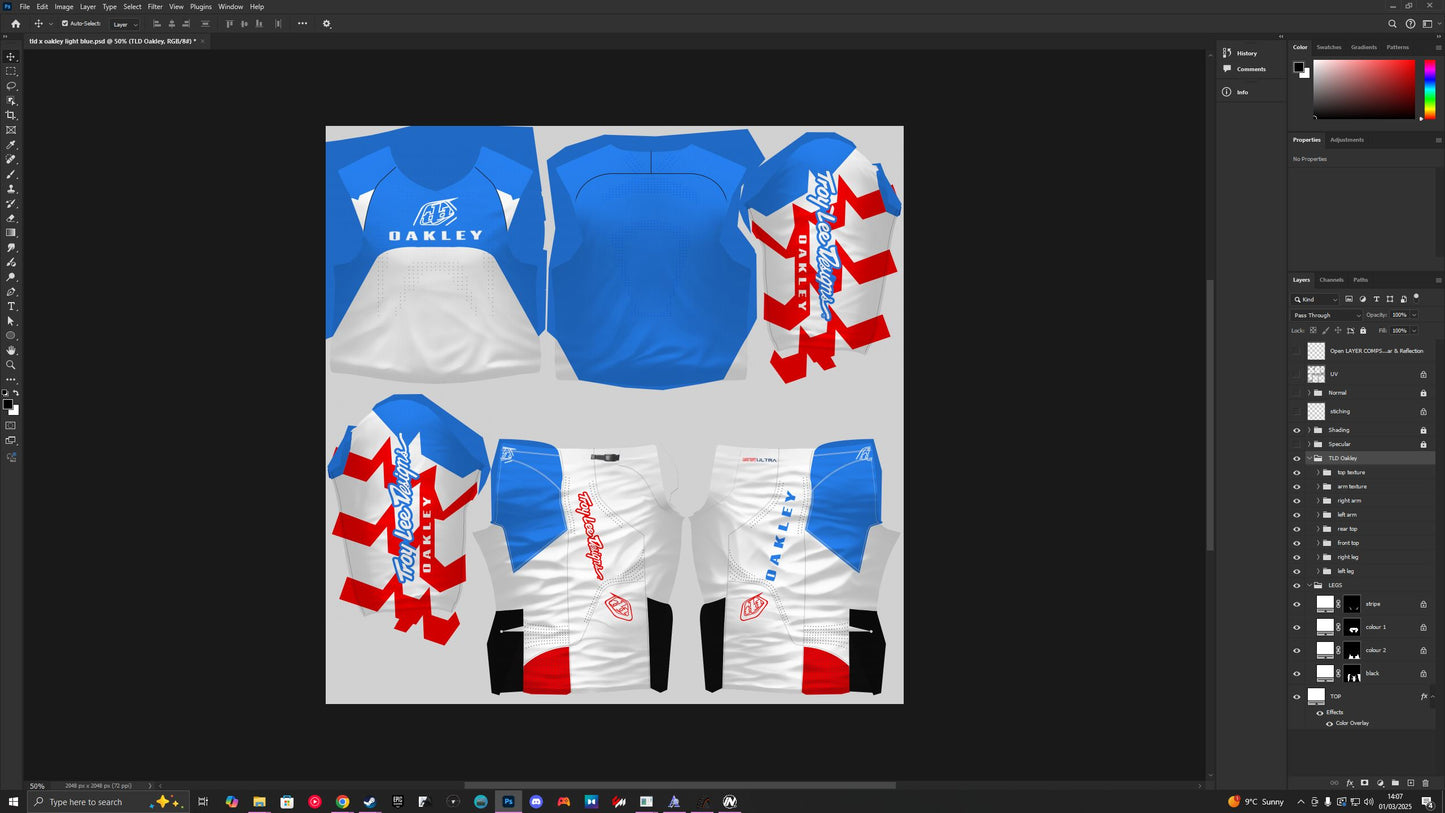
Task: Switch to the Channels tab
Action: tap(1332, 280)
